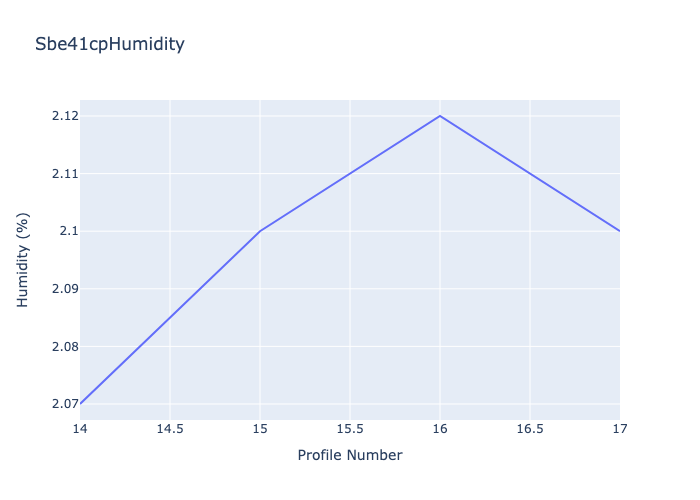This screenshot has width=700, height=500.
Task: Click the 2.11 y-axis tick label
Action: coord(65,174)
